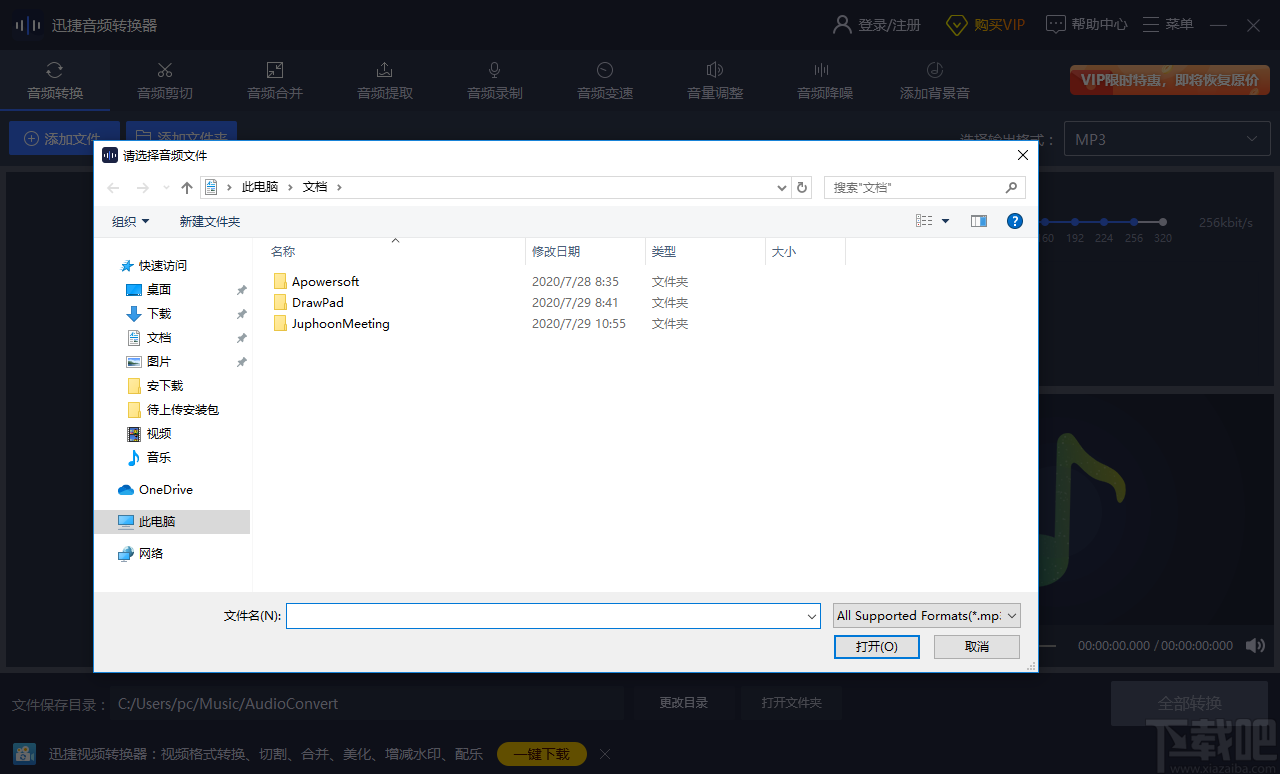This screenshot has height=774, width=1280.
Task: Select 安下载 folder in navigation pane
Action: pos(155,386)
